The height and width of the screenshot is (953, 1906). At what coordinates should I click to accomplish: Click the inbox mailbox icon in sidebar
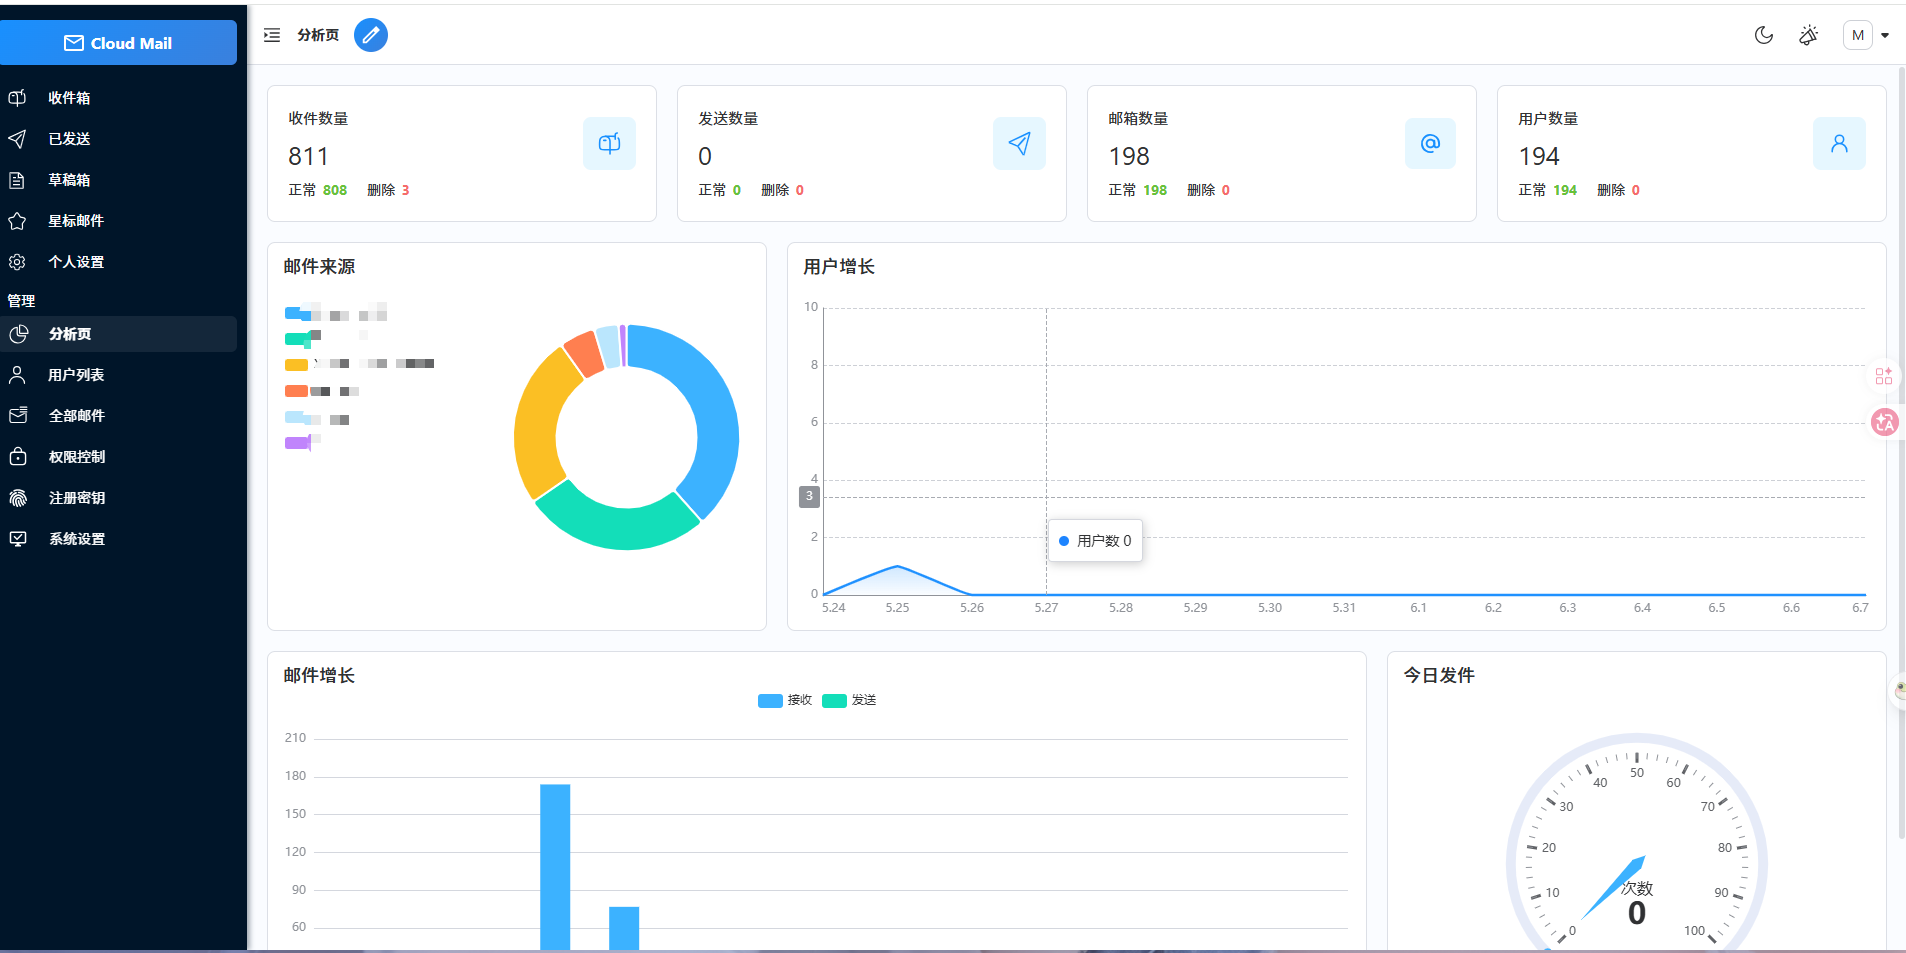(17, 98)
